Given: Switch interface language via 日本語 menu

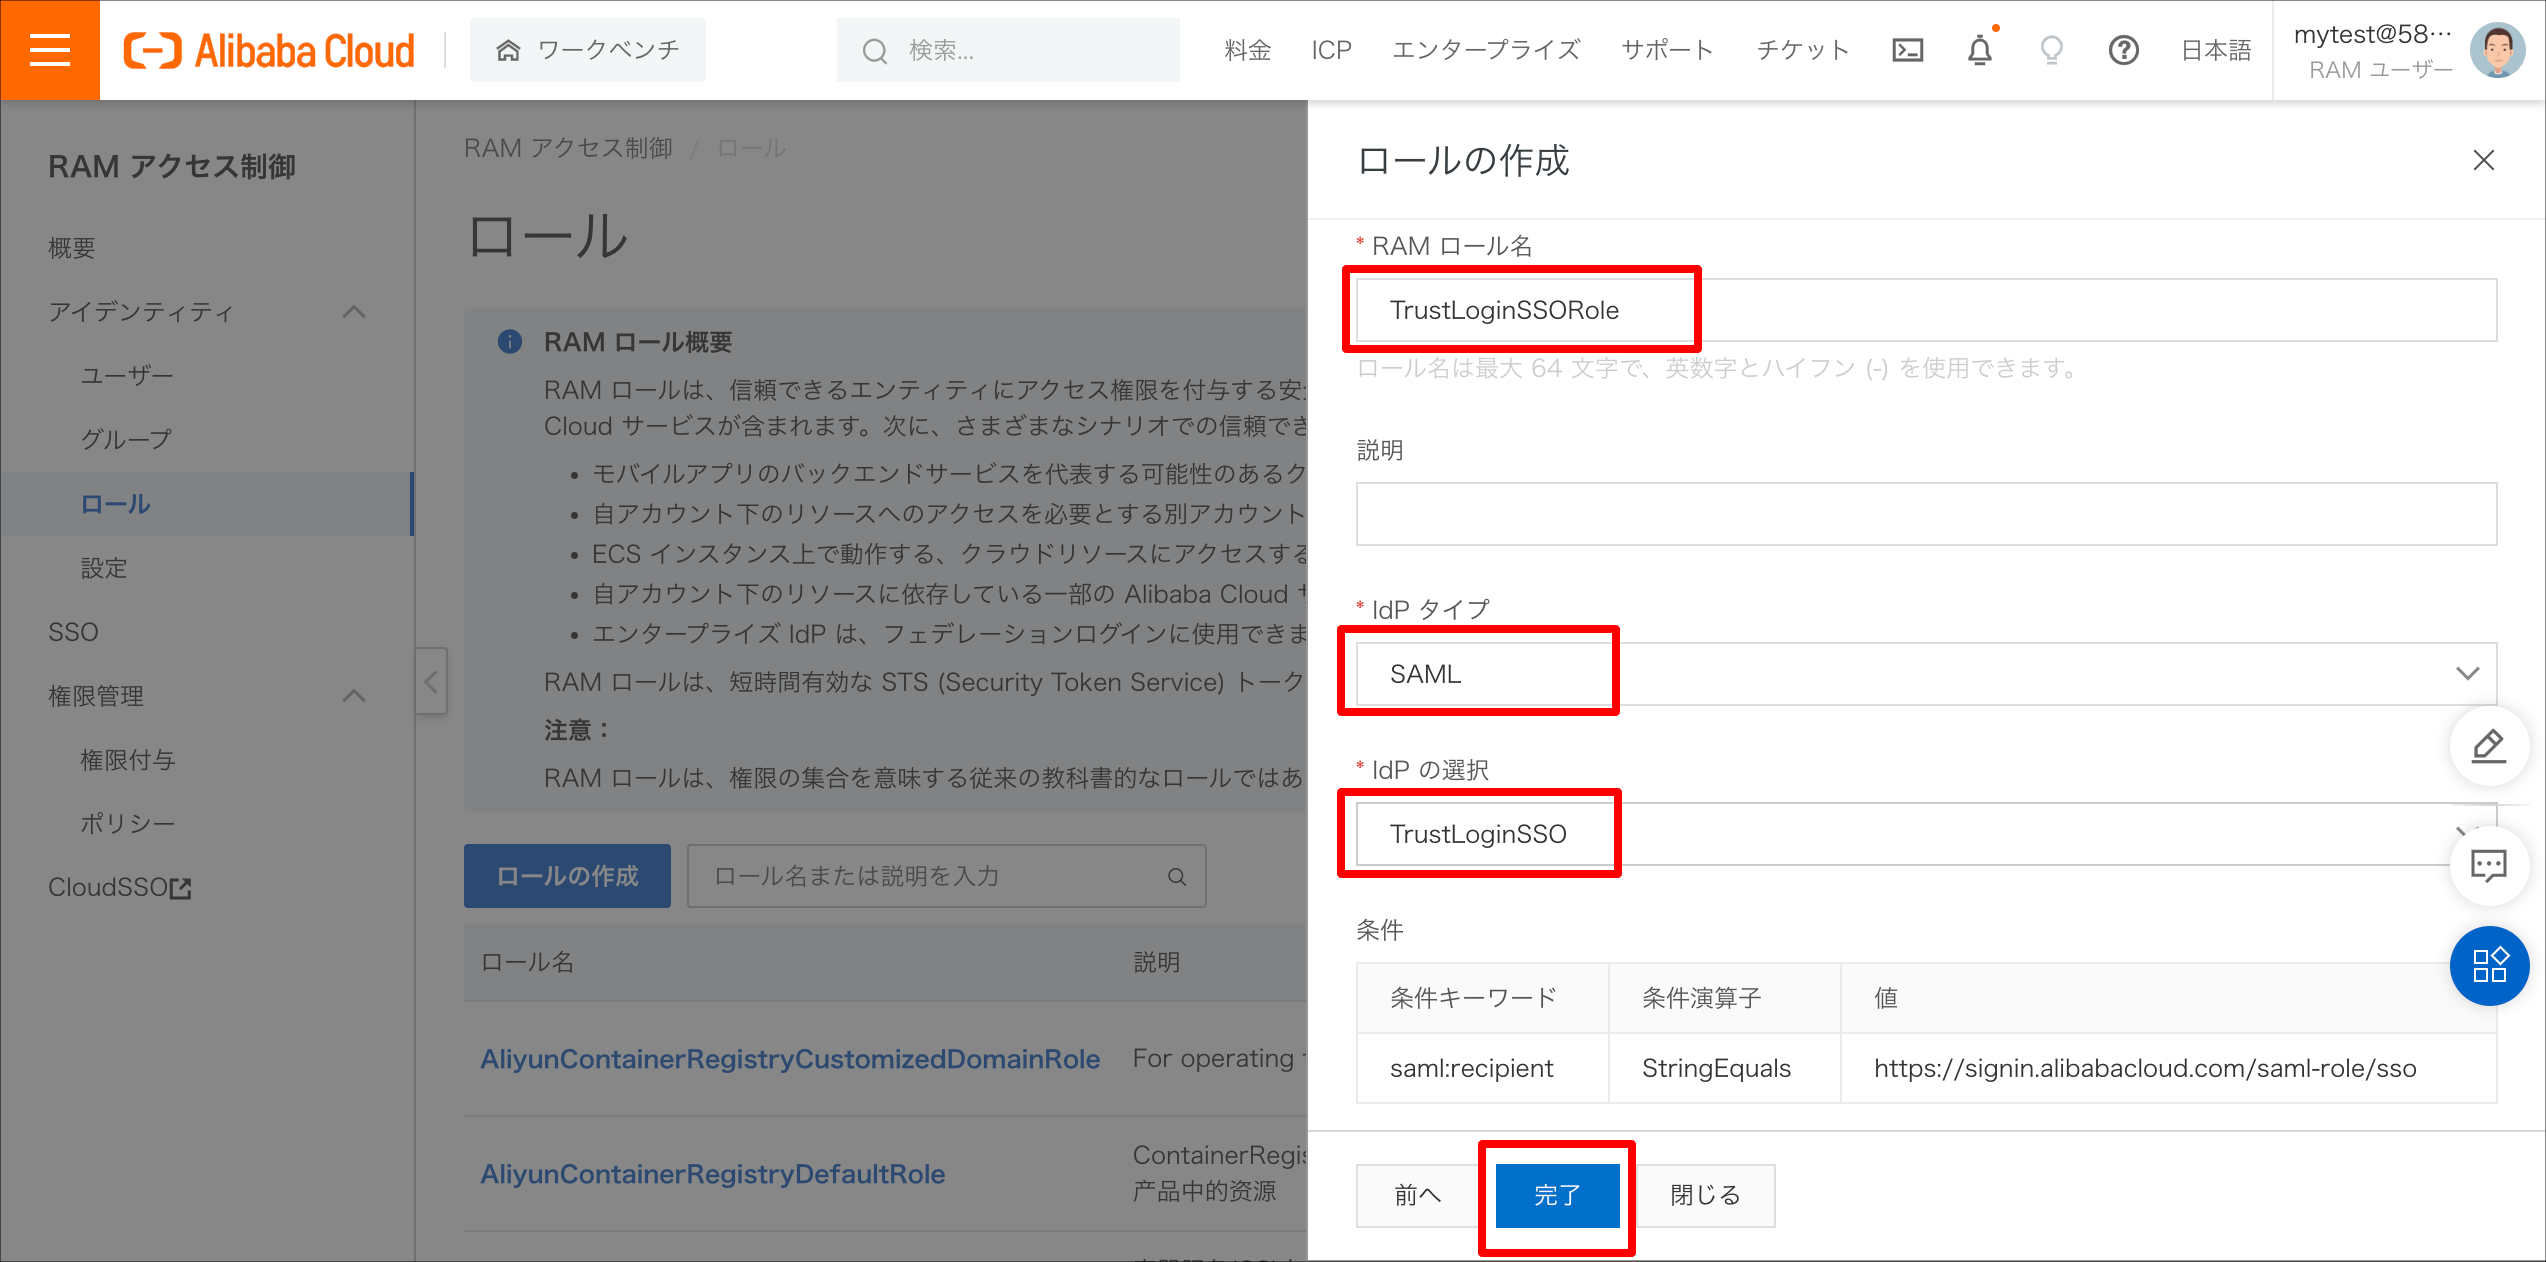Looking at the screenshot, I should 2214,49.
